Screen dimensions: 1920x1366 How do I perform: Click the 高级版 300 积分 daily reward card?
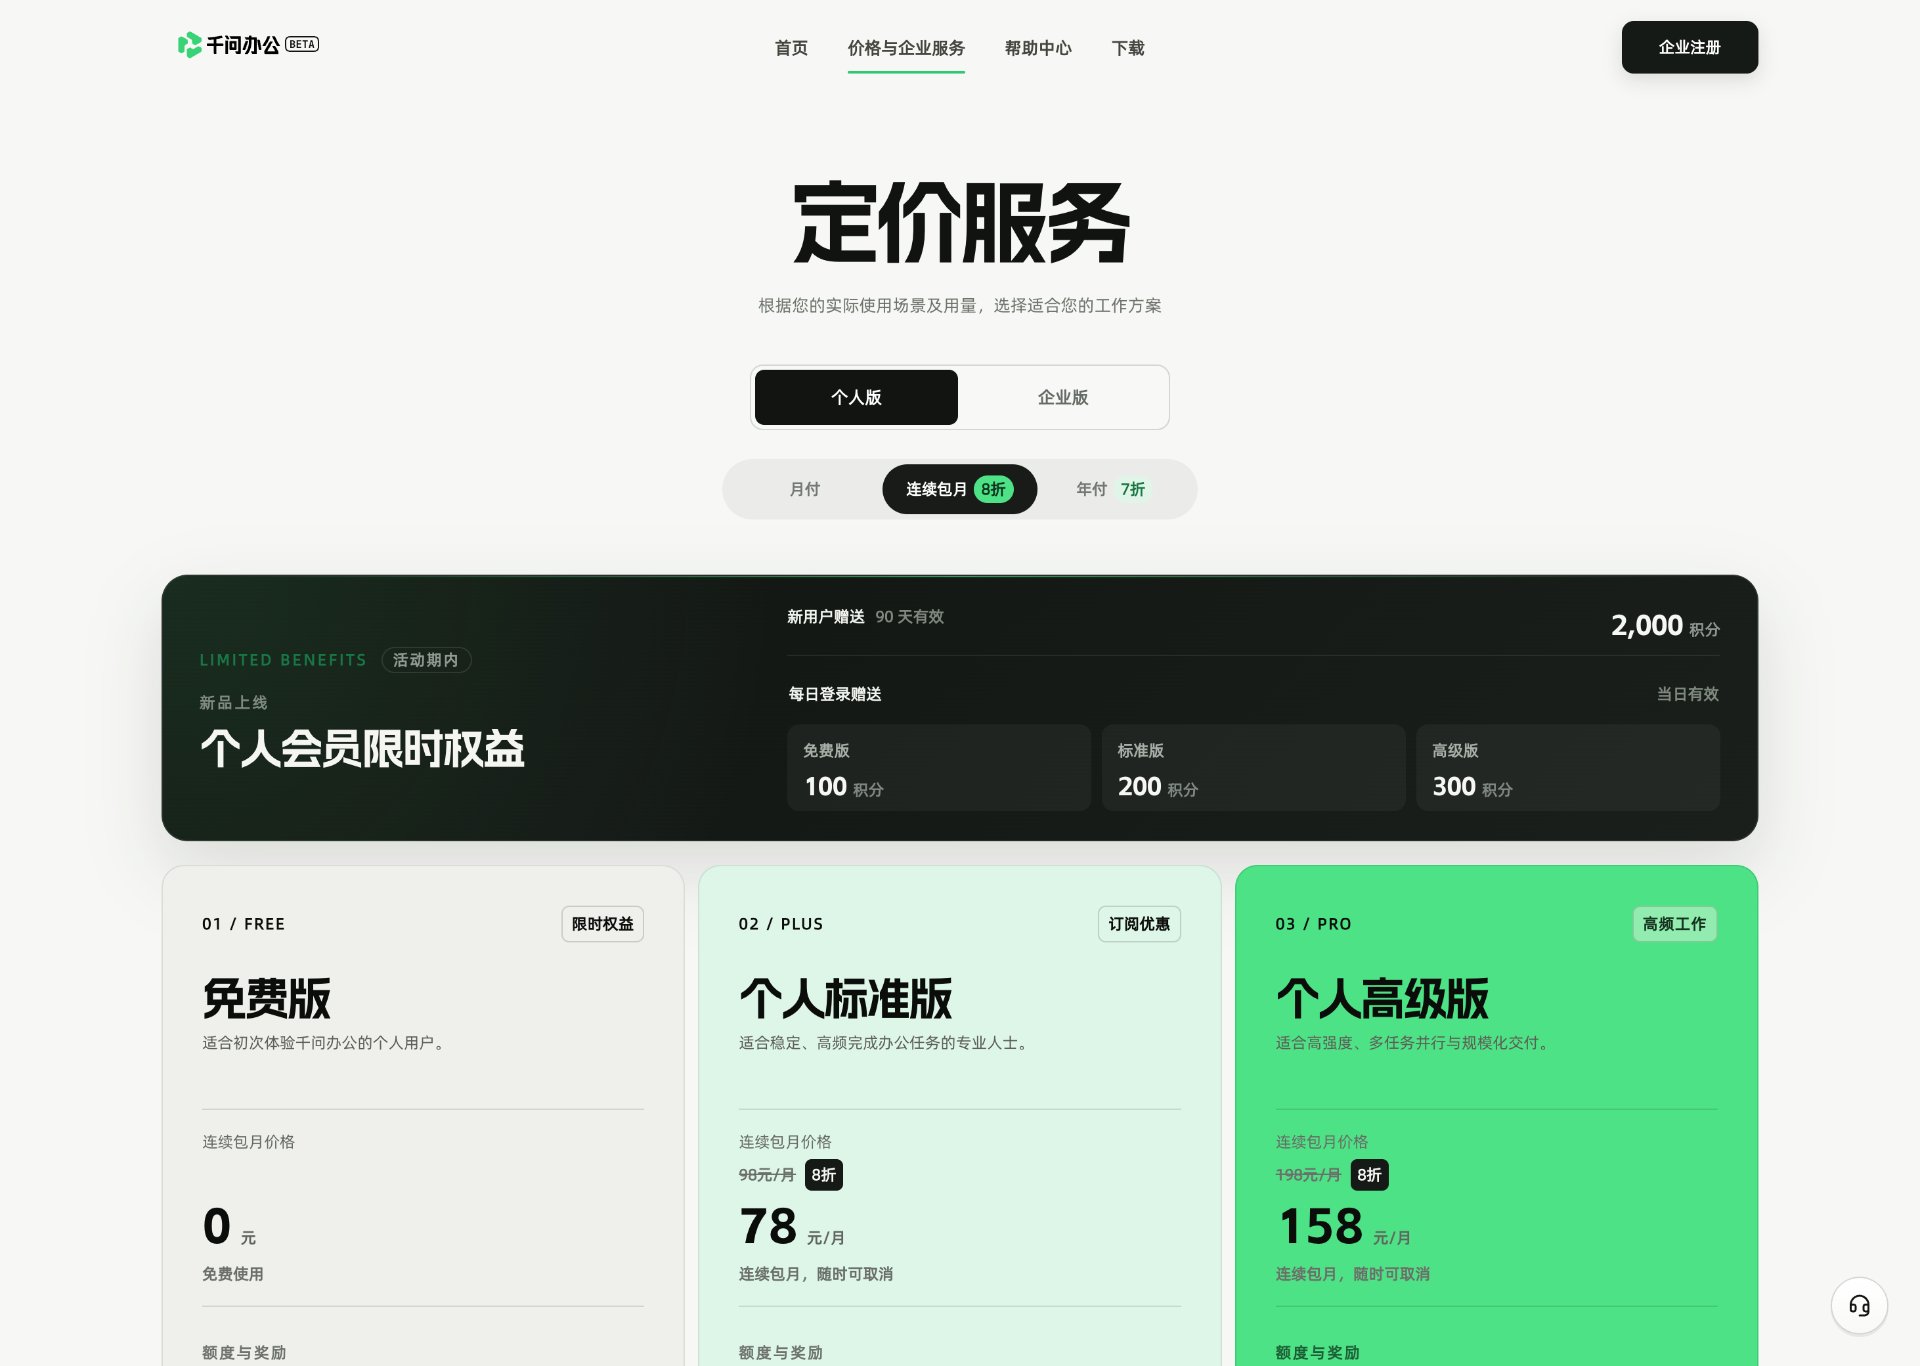(1568, 768)
